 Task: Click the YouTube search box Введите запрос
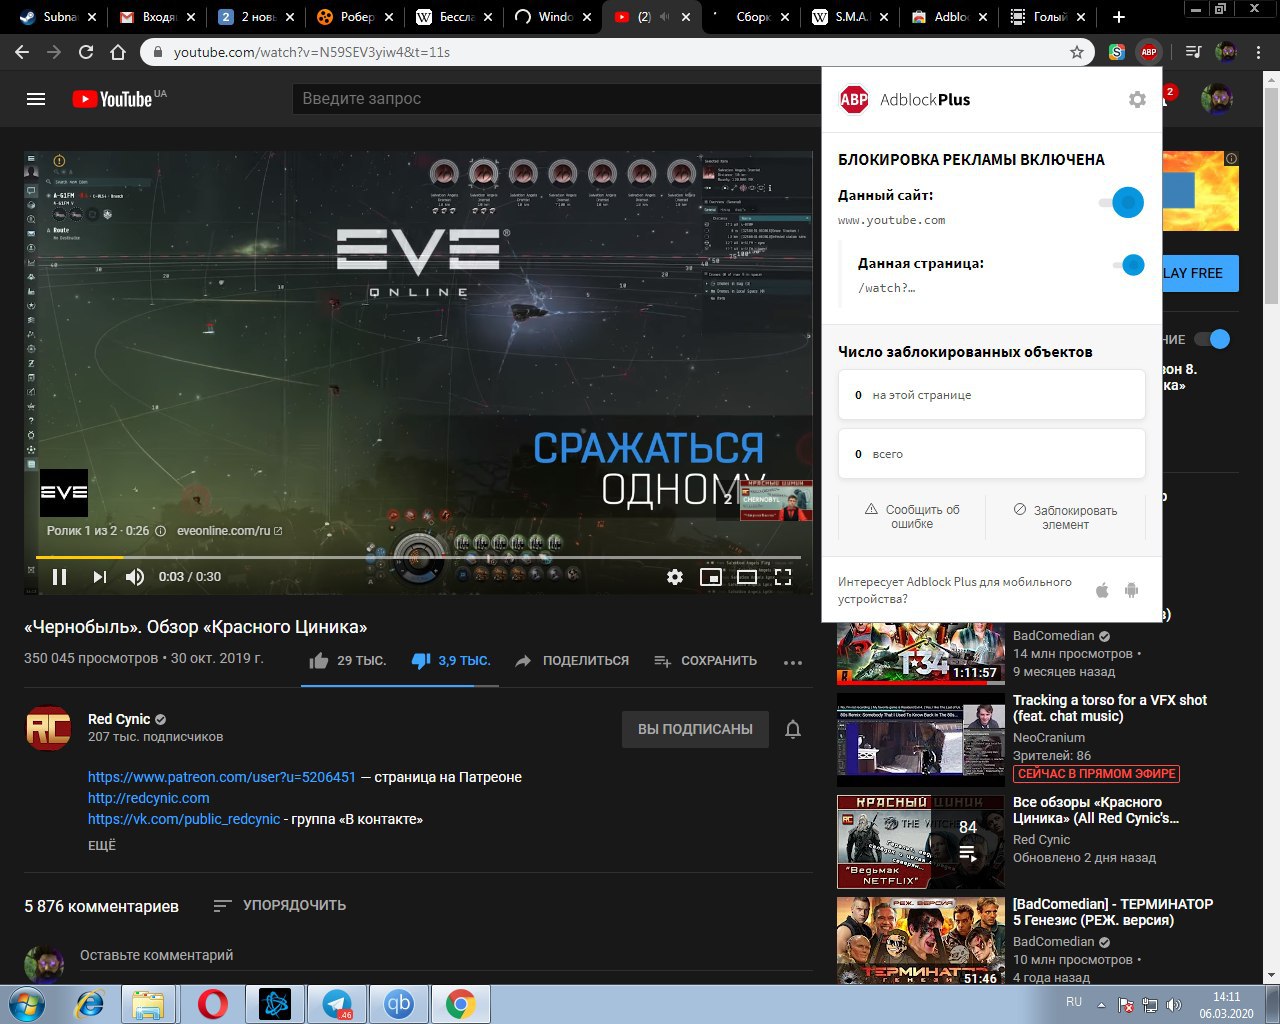[556, 99]
